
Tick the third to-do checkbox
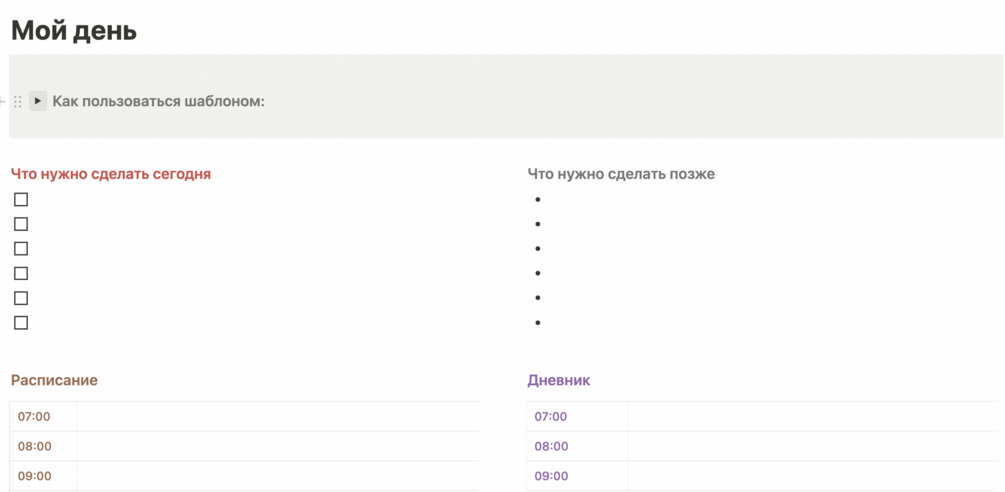tap(21, 249)
